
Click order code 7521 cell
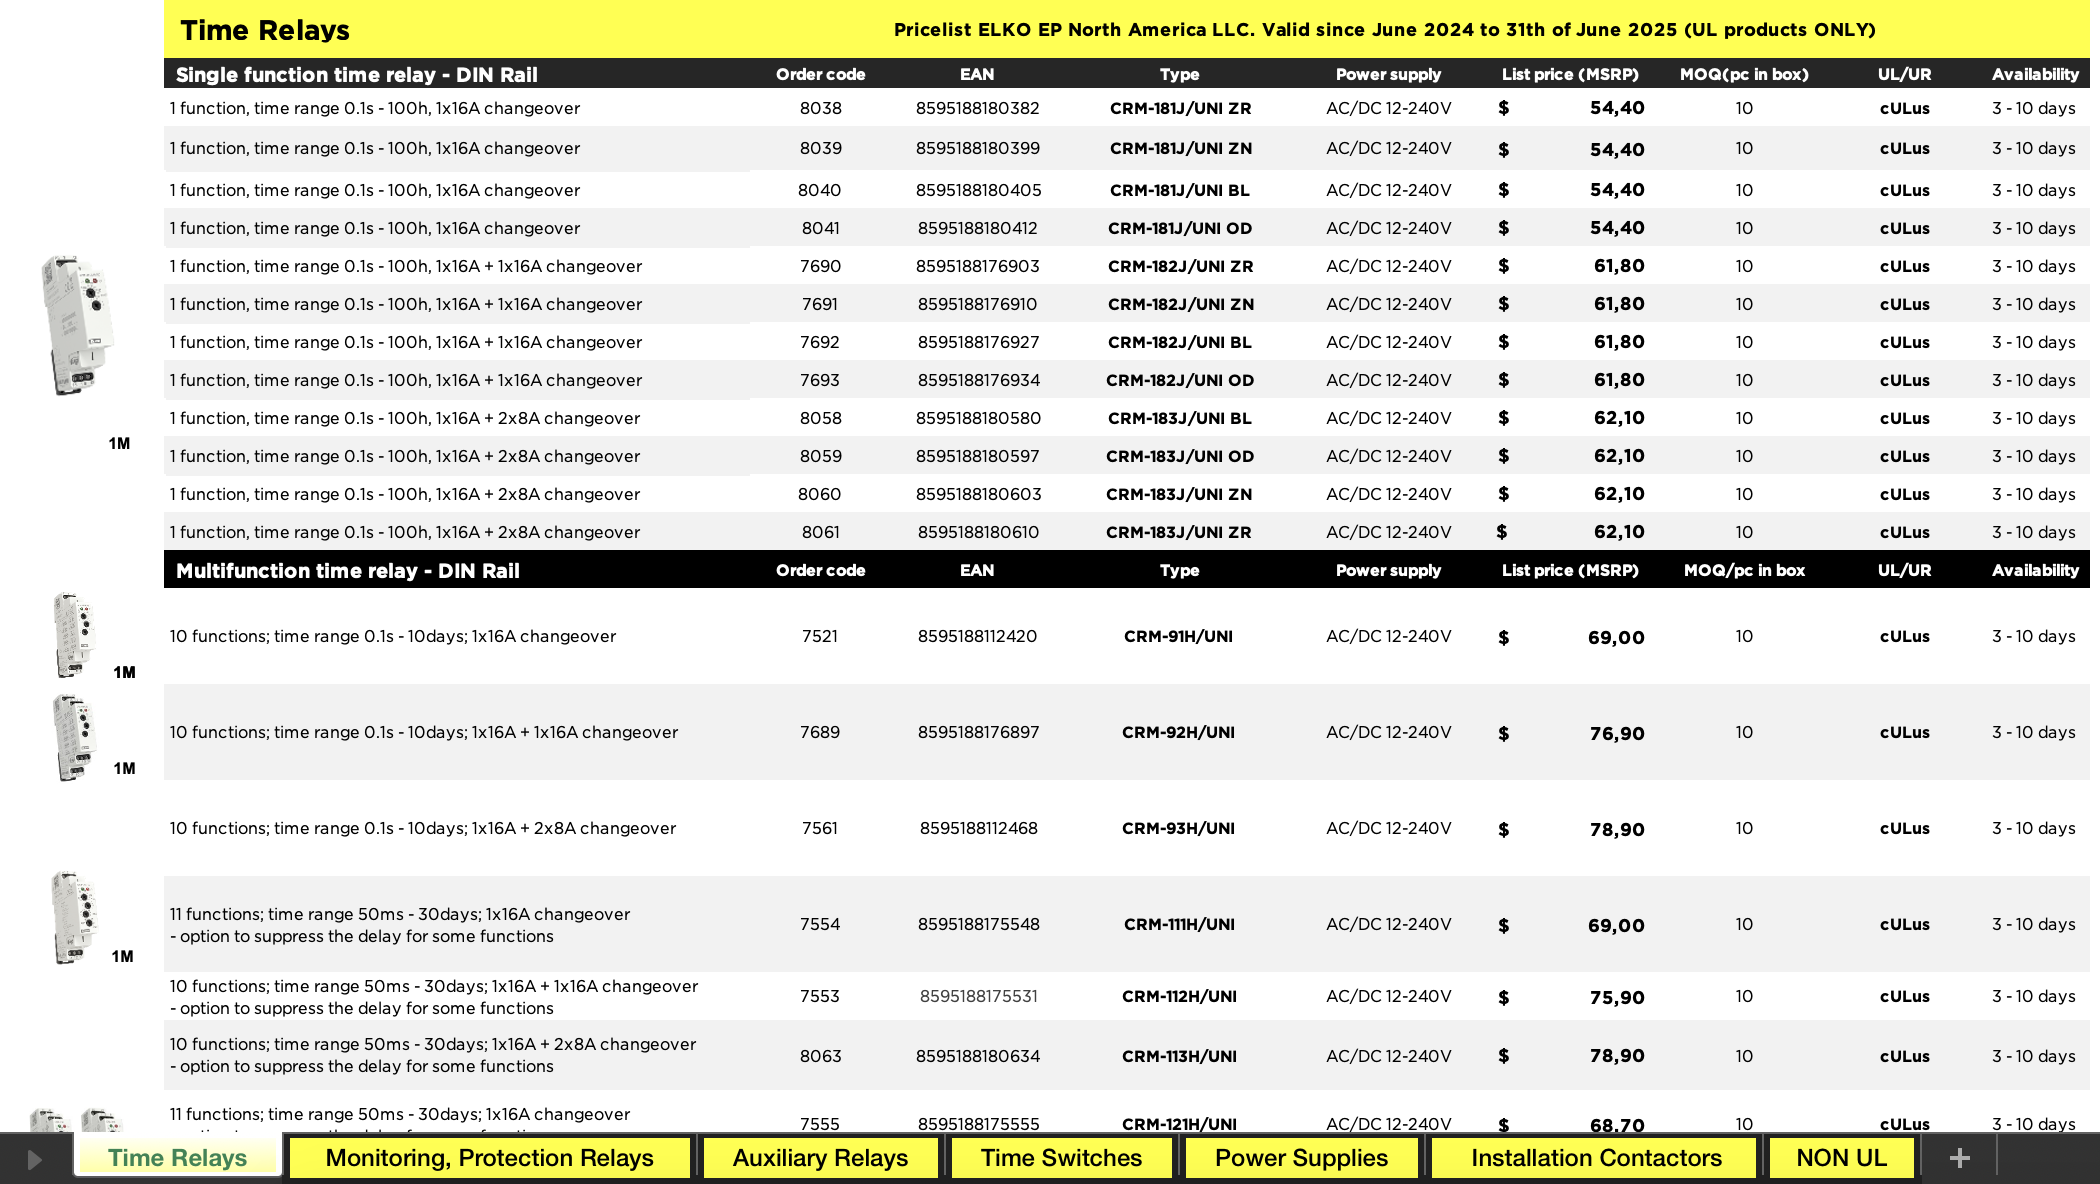pyautogui.click(x=820, y=636)
